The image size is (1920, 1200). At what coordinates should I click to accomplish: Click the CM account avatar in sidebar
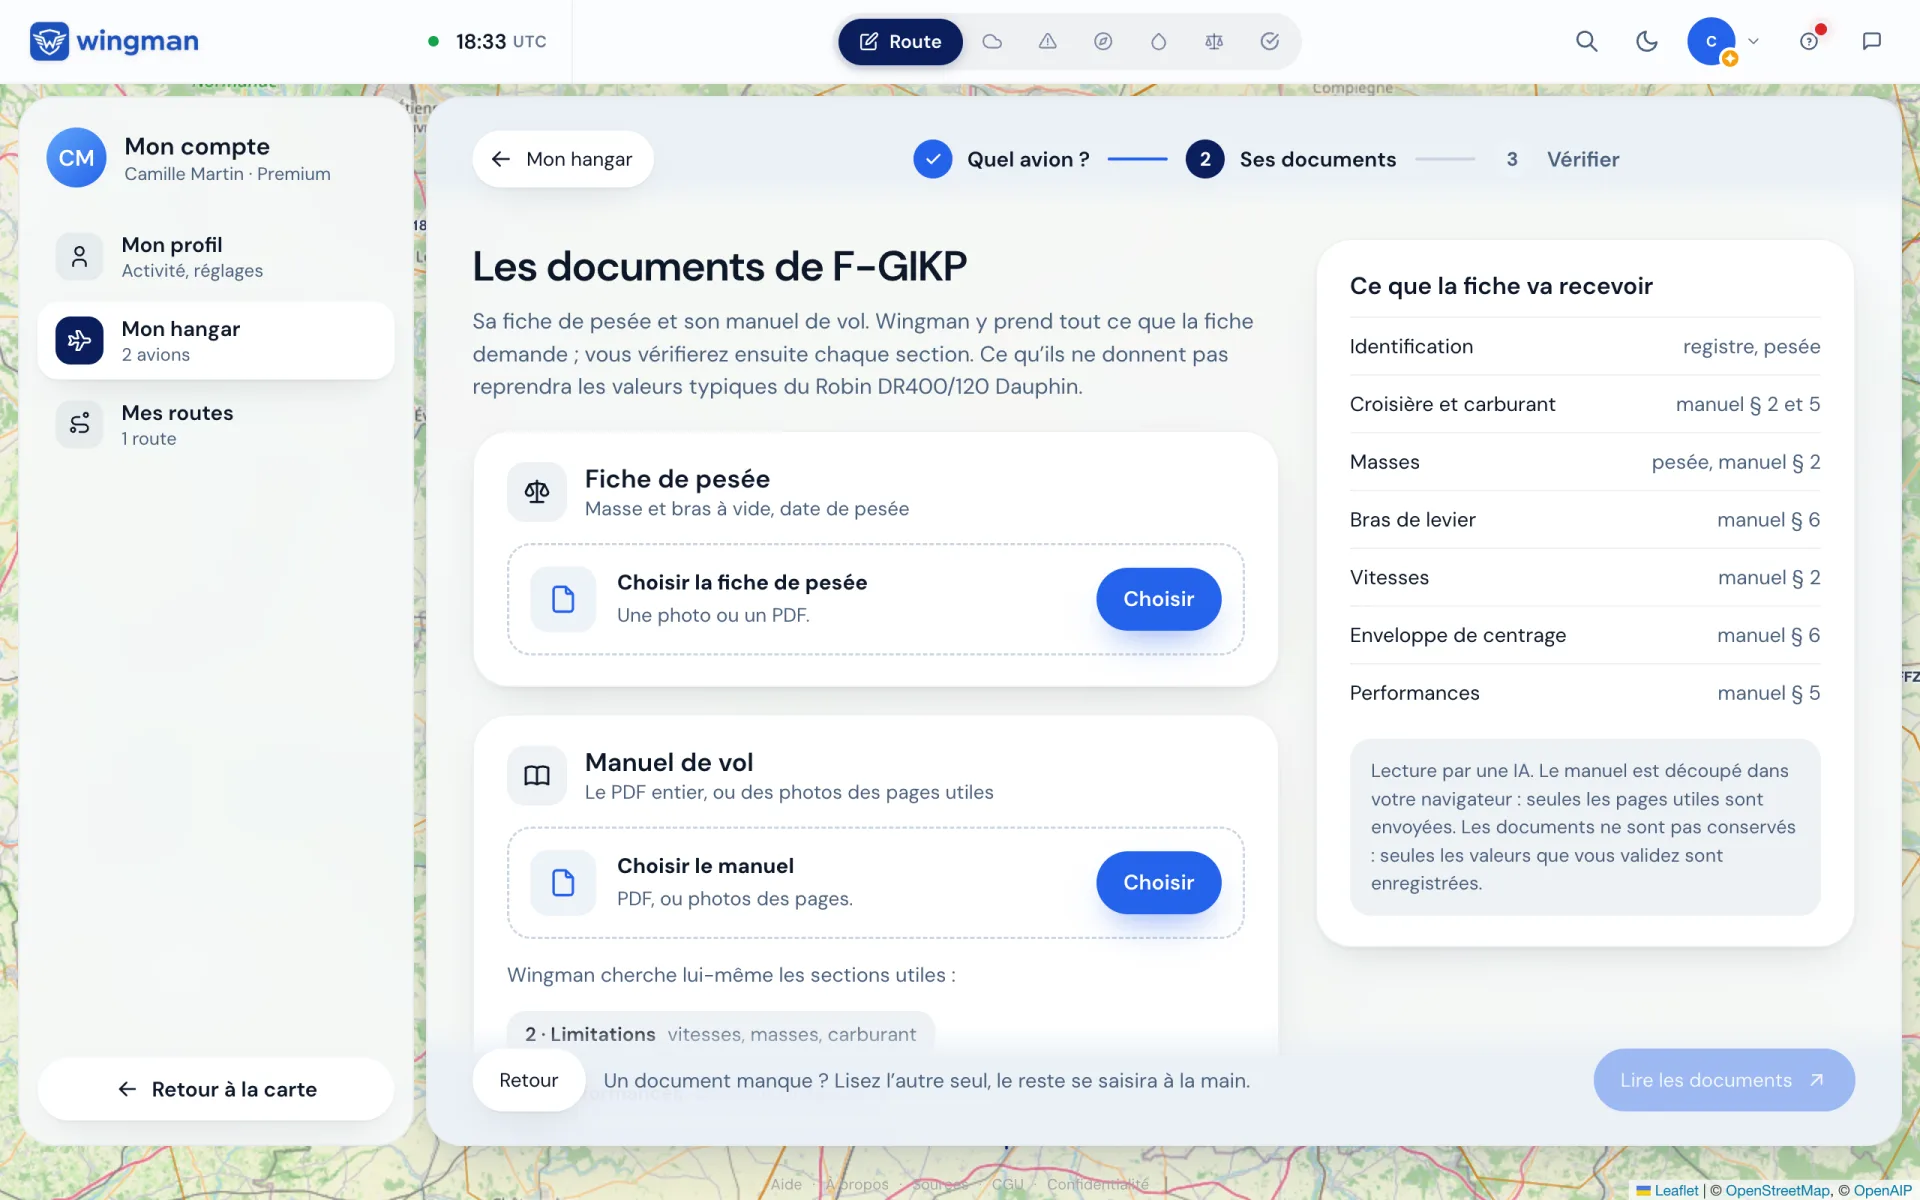(76, 158)
